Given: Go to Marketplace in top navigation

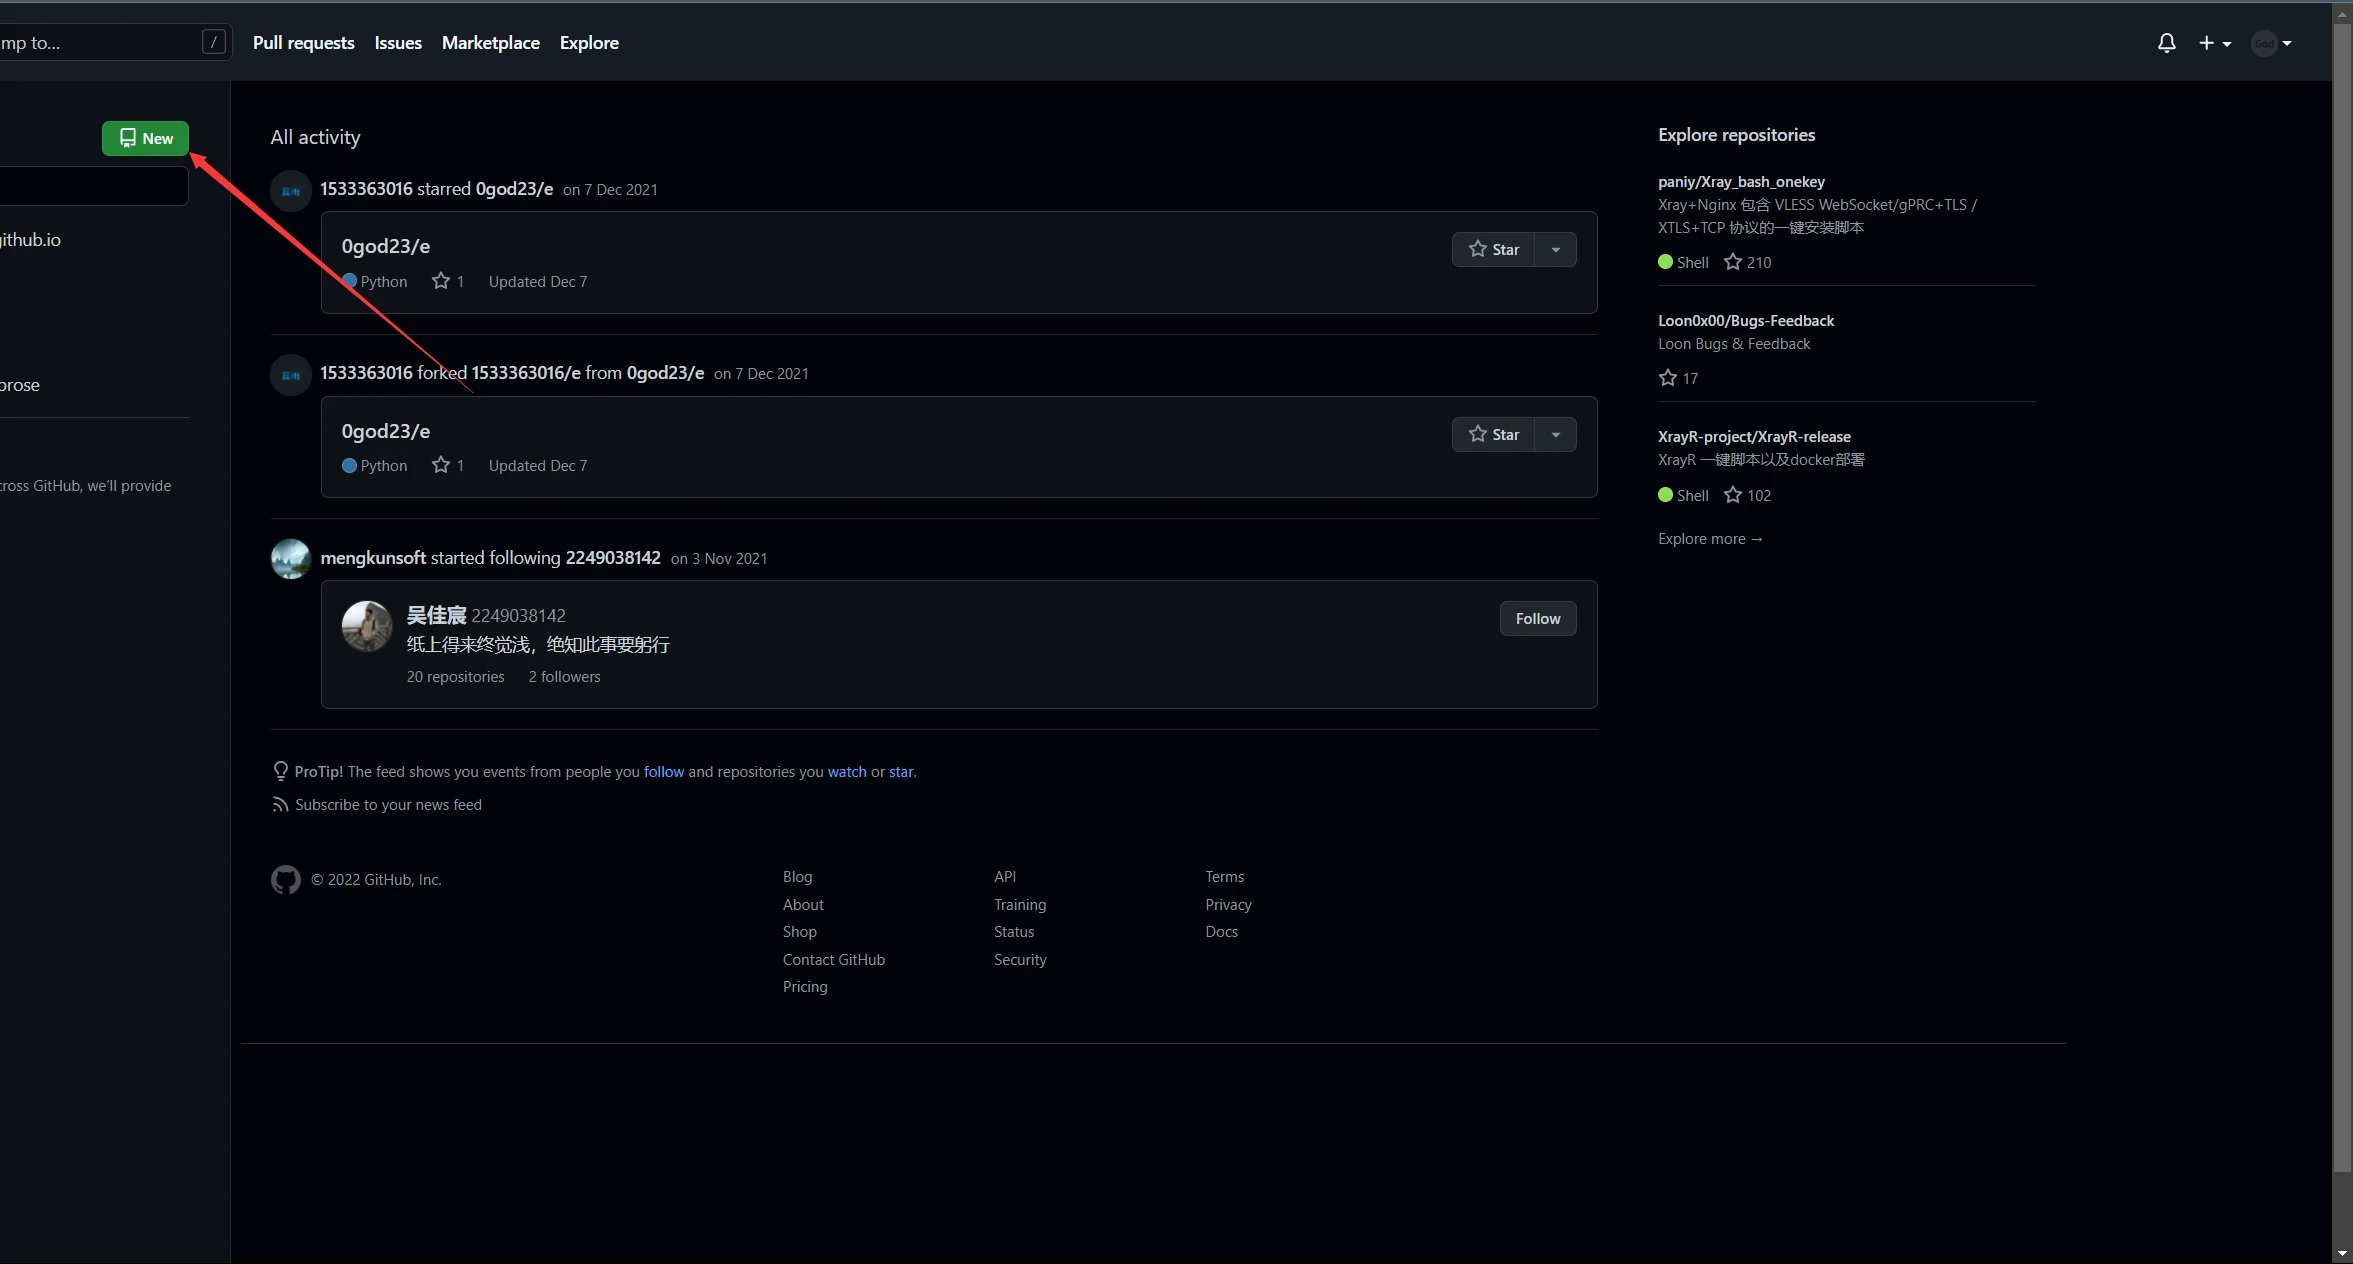Looking at the screenshot, I should (x=490, y=43).
